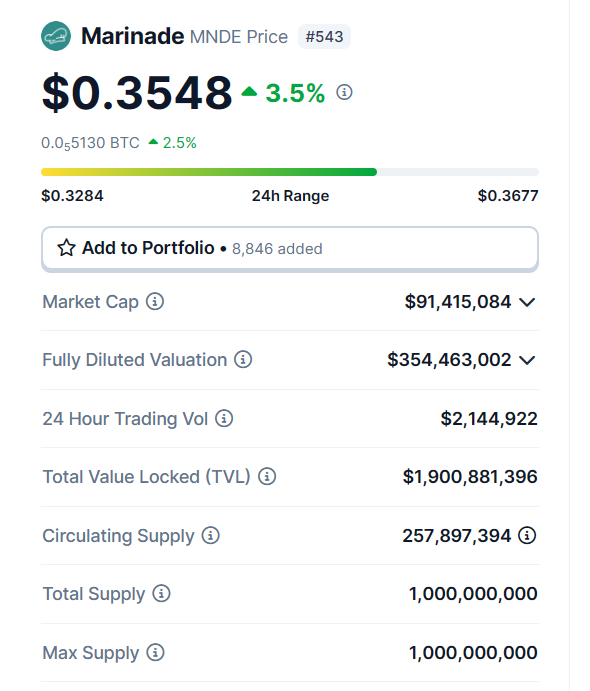Open info icon next to 3.5% change

[x=344, y=92]
